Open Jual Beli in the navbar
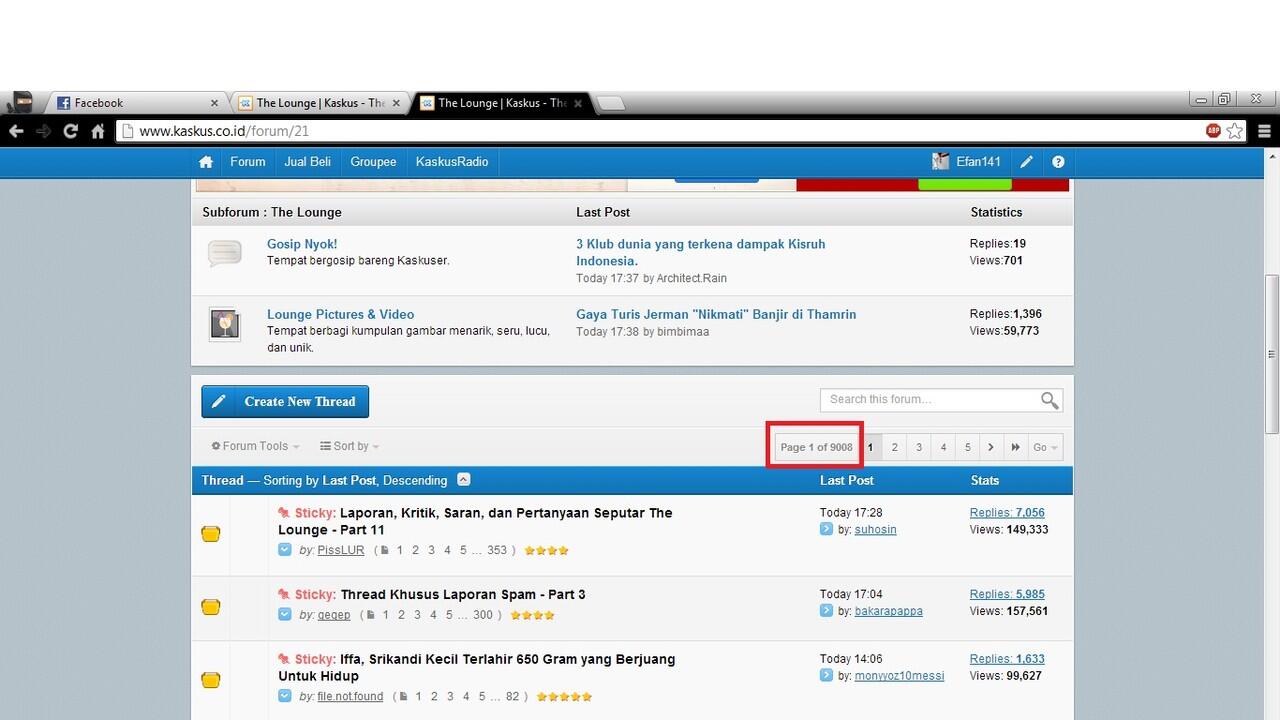The width and height of the screenshot is (1280, 720). pos(307,162)
